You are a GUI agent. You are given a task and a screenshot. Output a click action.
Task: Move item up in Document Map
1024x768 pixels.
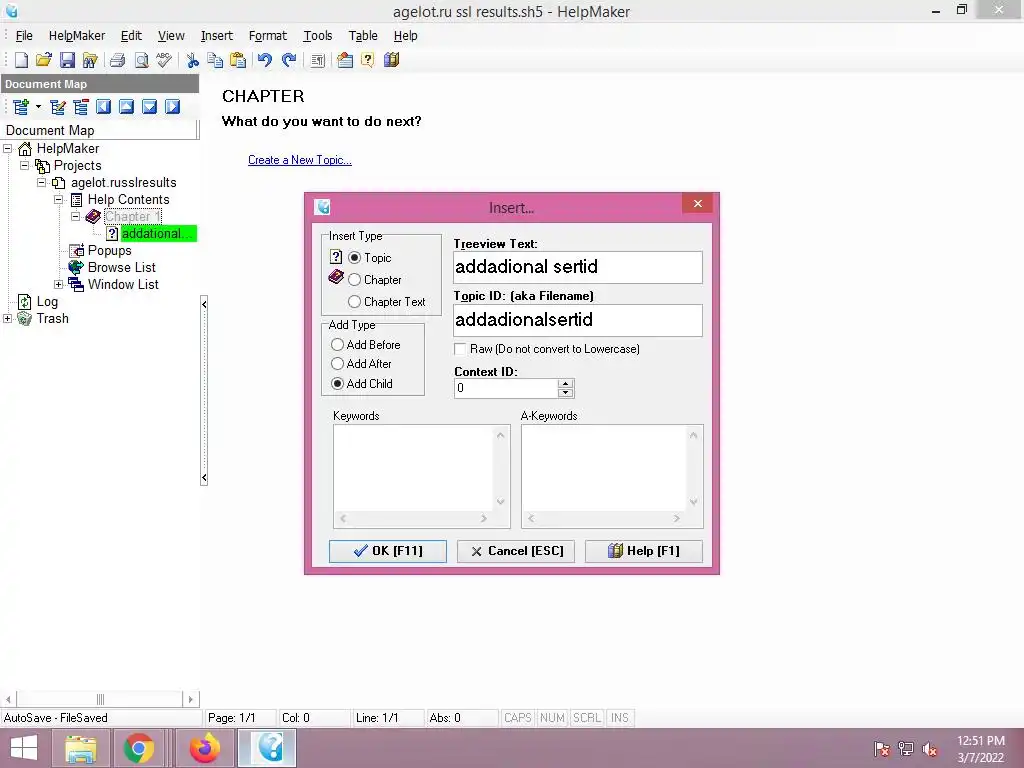pyautogui.click(x=127, y=106)
